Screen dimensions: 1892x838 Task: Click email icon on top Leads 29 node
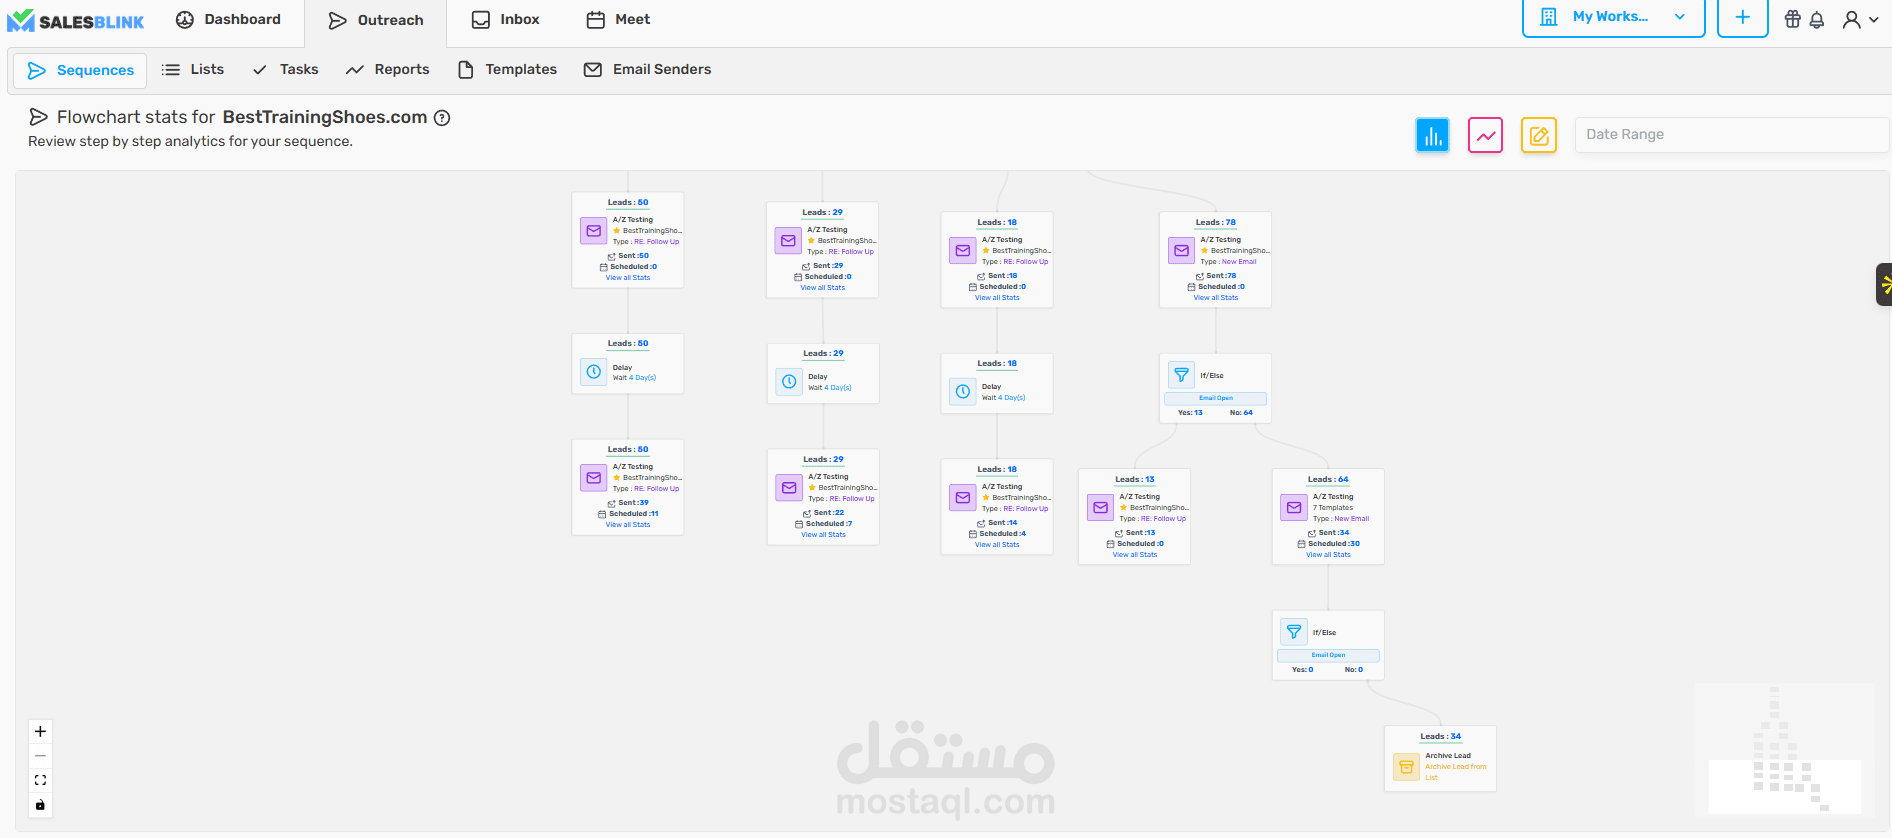(x=788, y=241)
